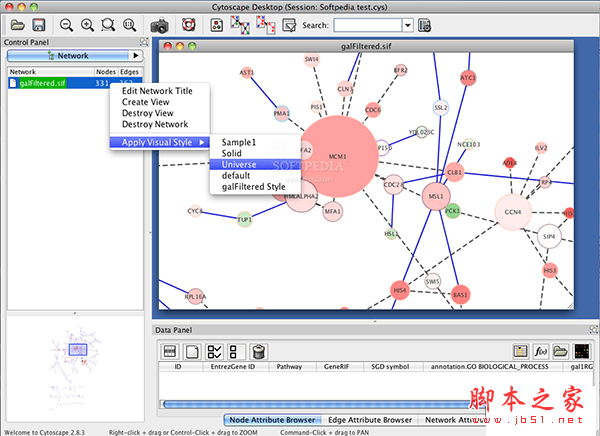
Task: Switch to Edge Attribute Browser tab
Action: (370, 420)
